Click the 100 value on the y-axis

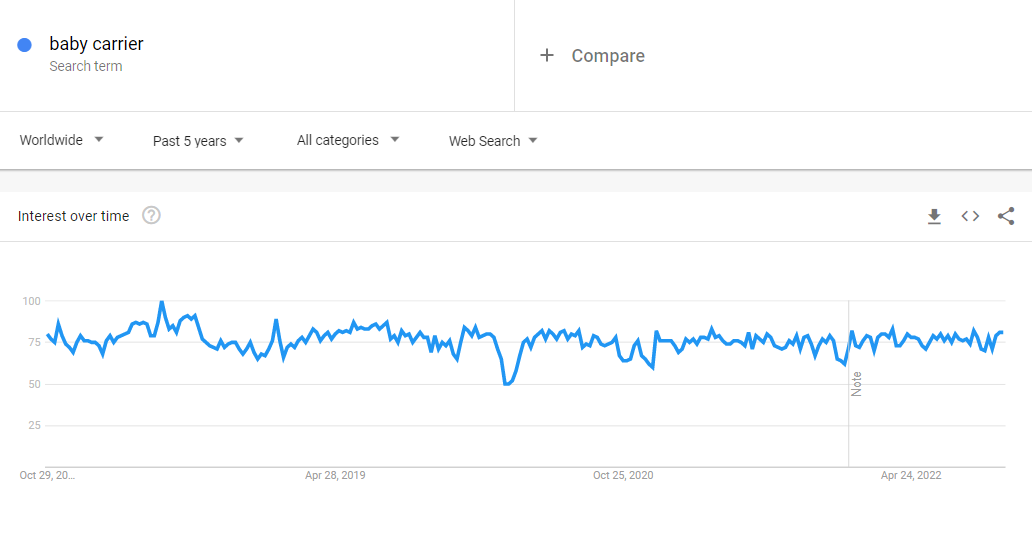pos(31,301)
